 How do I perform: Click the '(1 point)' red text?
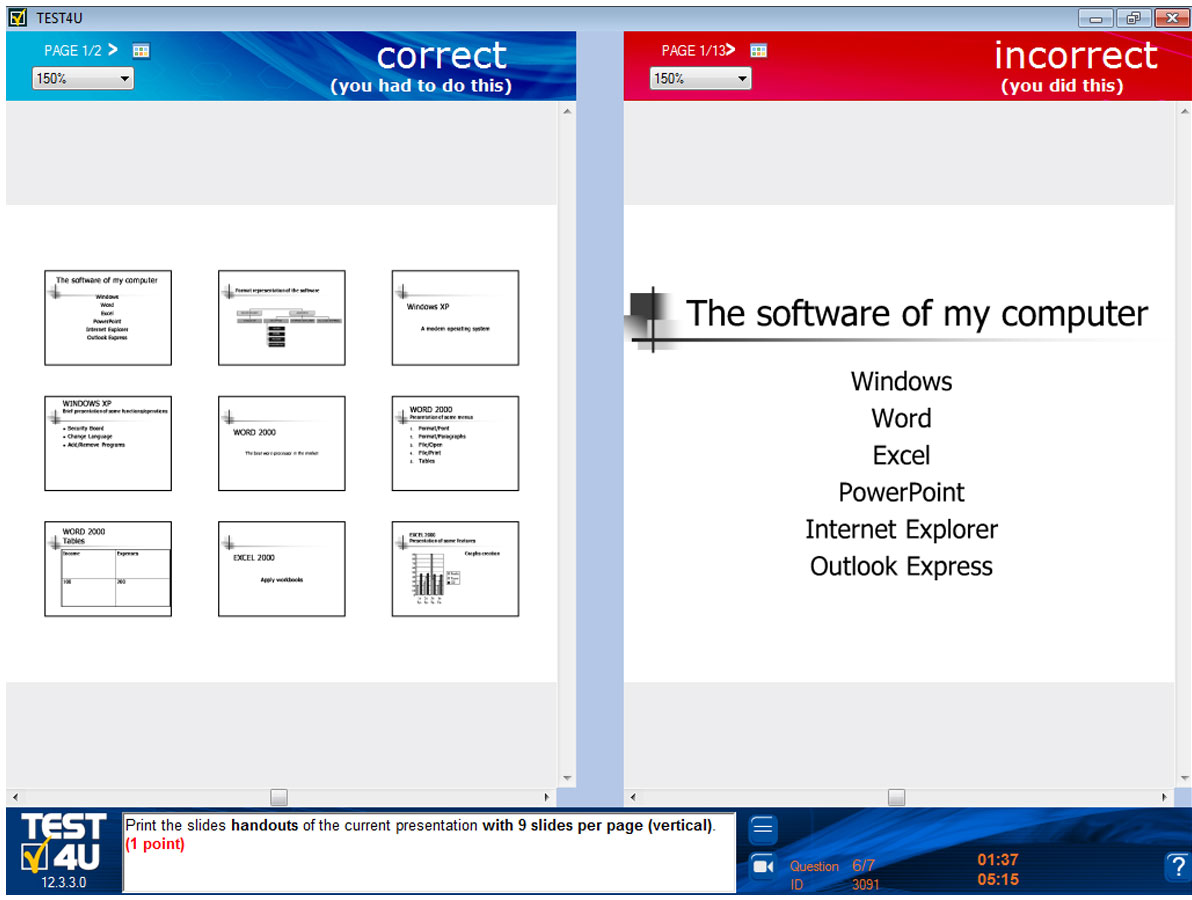point(155,844)
